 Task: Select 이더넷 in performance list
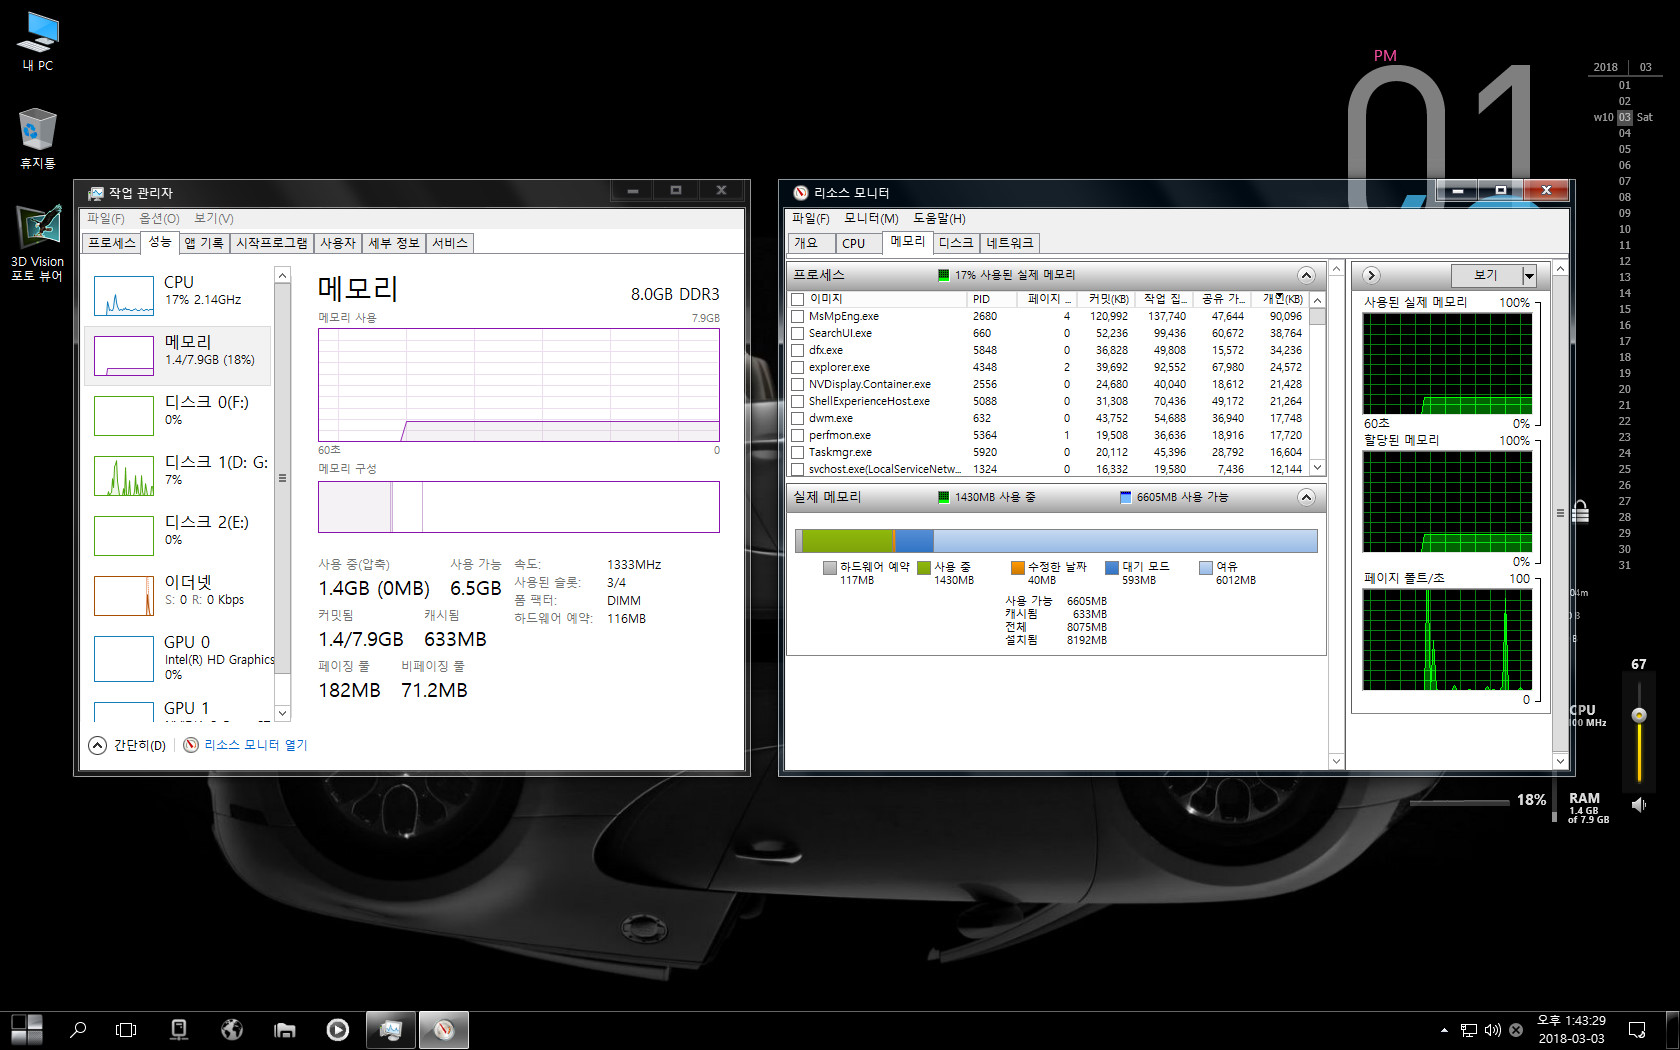(178, 595)
